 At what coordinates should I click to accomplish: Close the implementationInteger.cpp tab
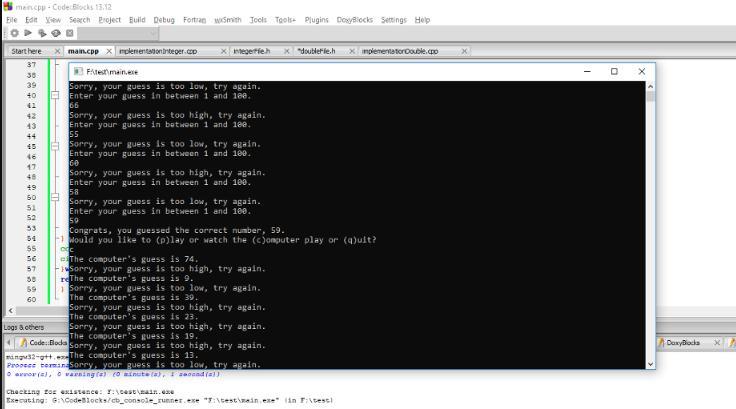pos(223,51)
